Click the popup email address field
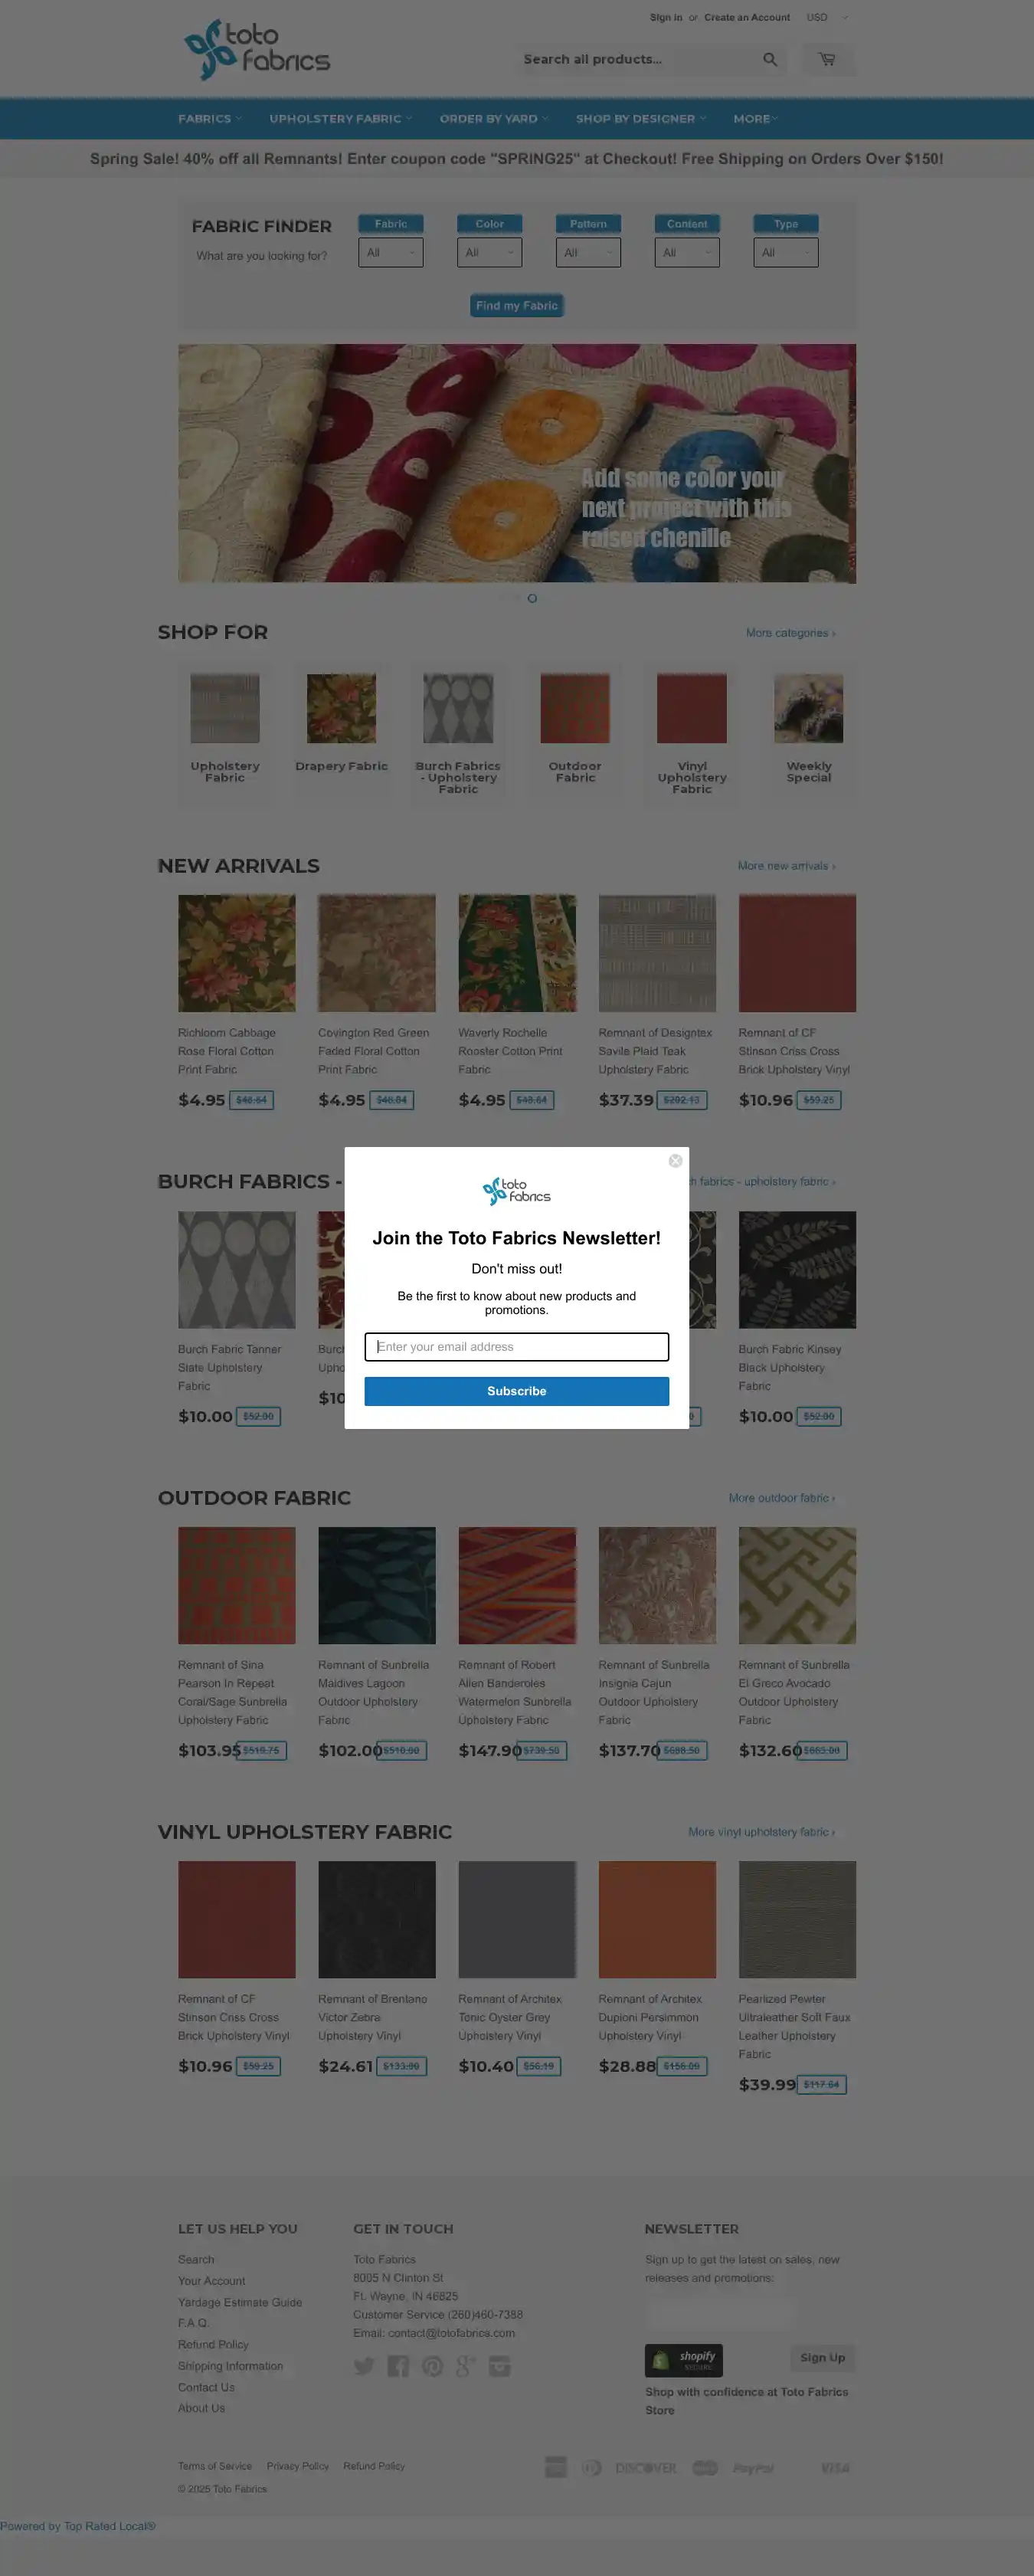Image resolution: width=1034 pixels, height=2576 pixels. coord(516,1347)
